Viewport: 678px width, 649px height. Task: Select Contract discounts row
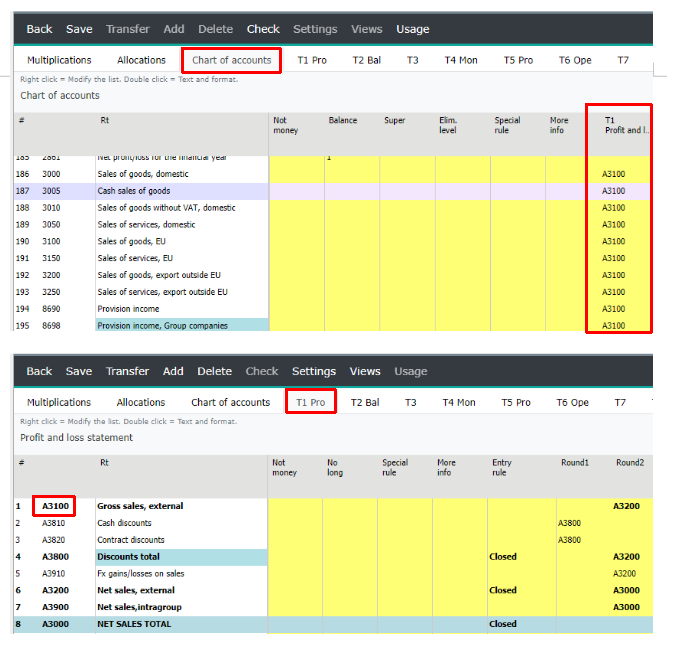tap(333, 540)
